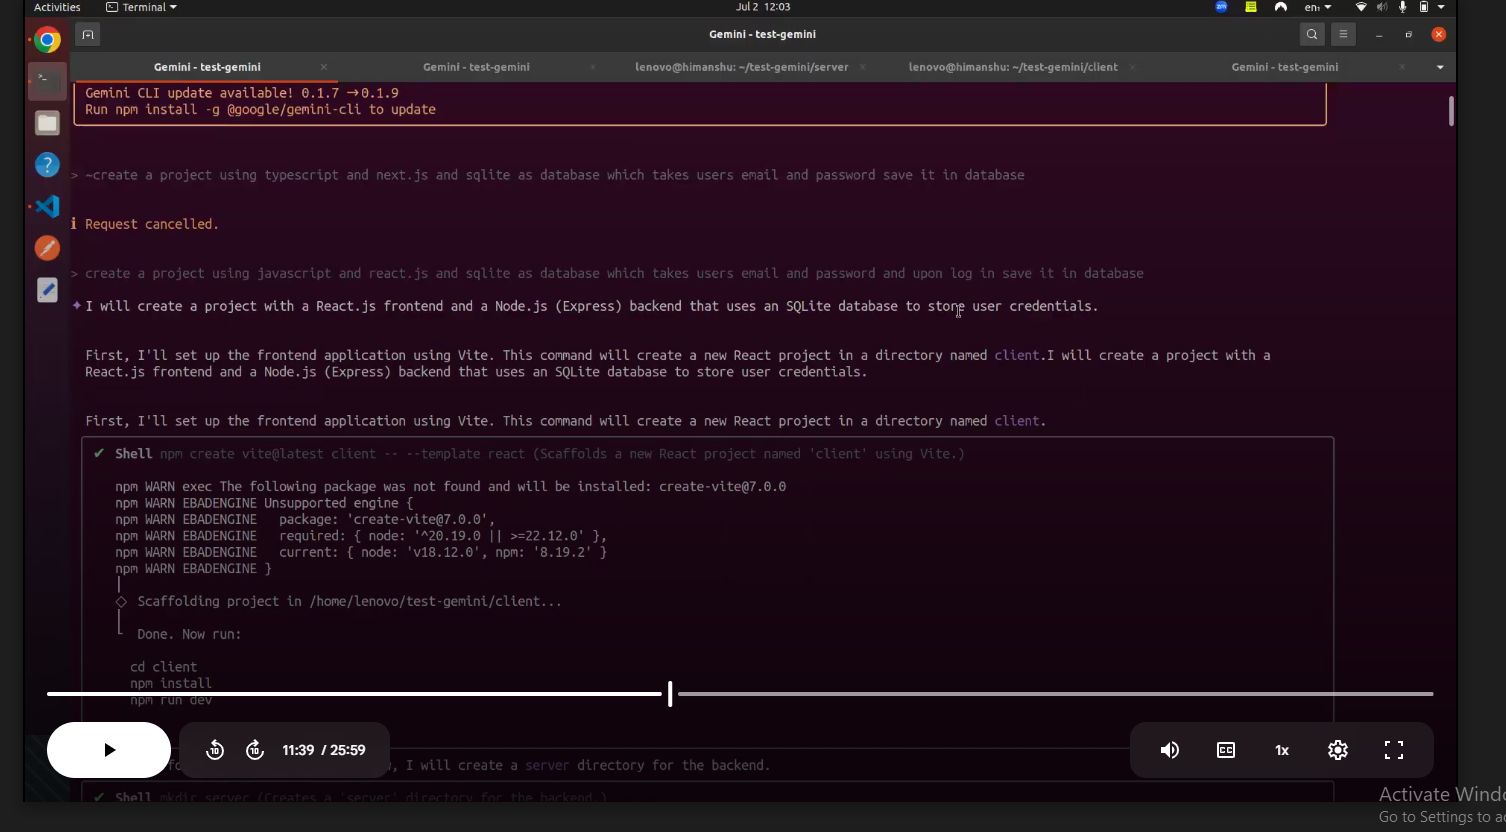This screenshot has height=832, width=1506.
Task: Click the video progress bar handle
Action: (670, 693)
